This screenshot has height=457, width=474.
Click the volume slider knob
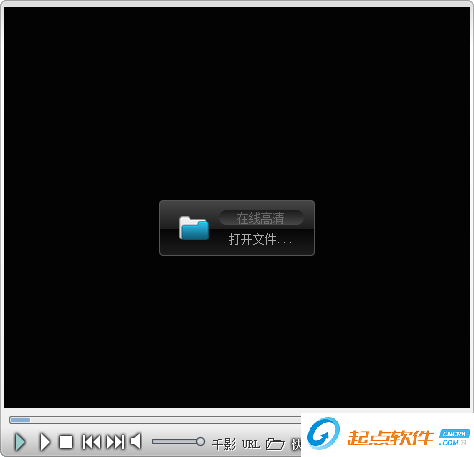200,442
